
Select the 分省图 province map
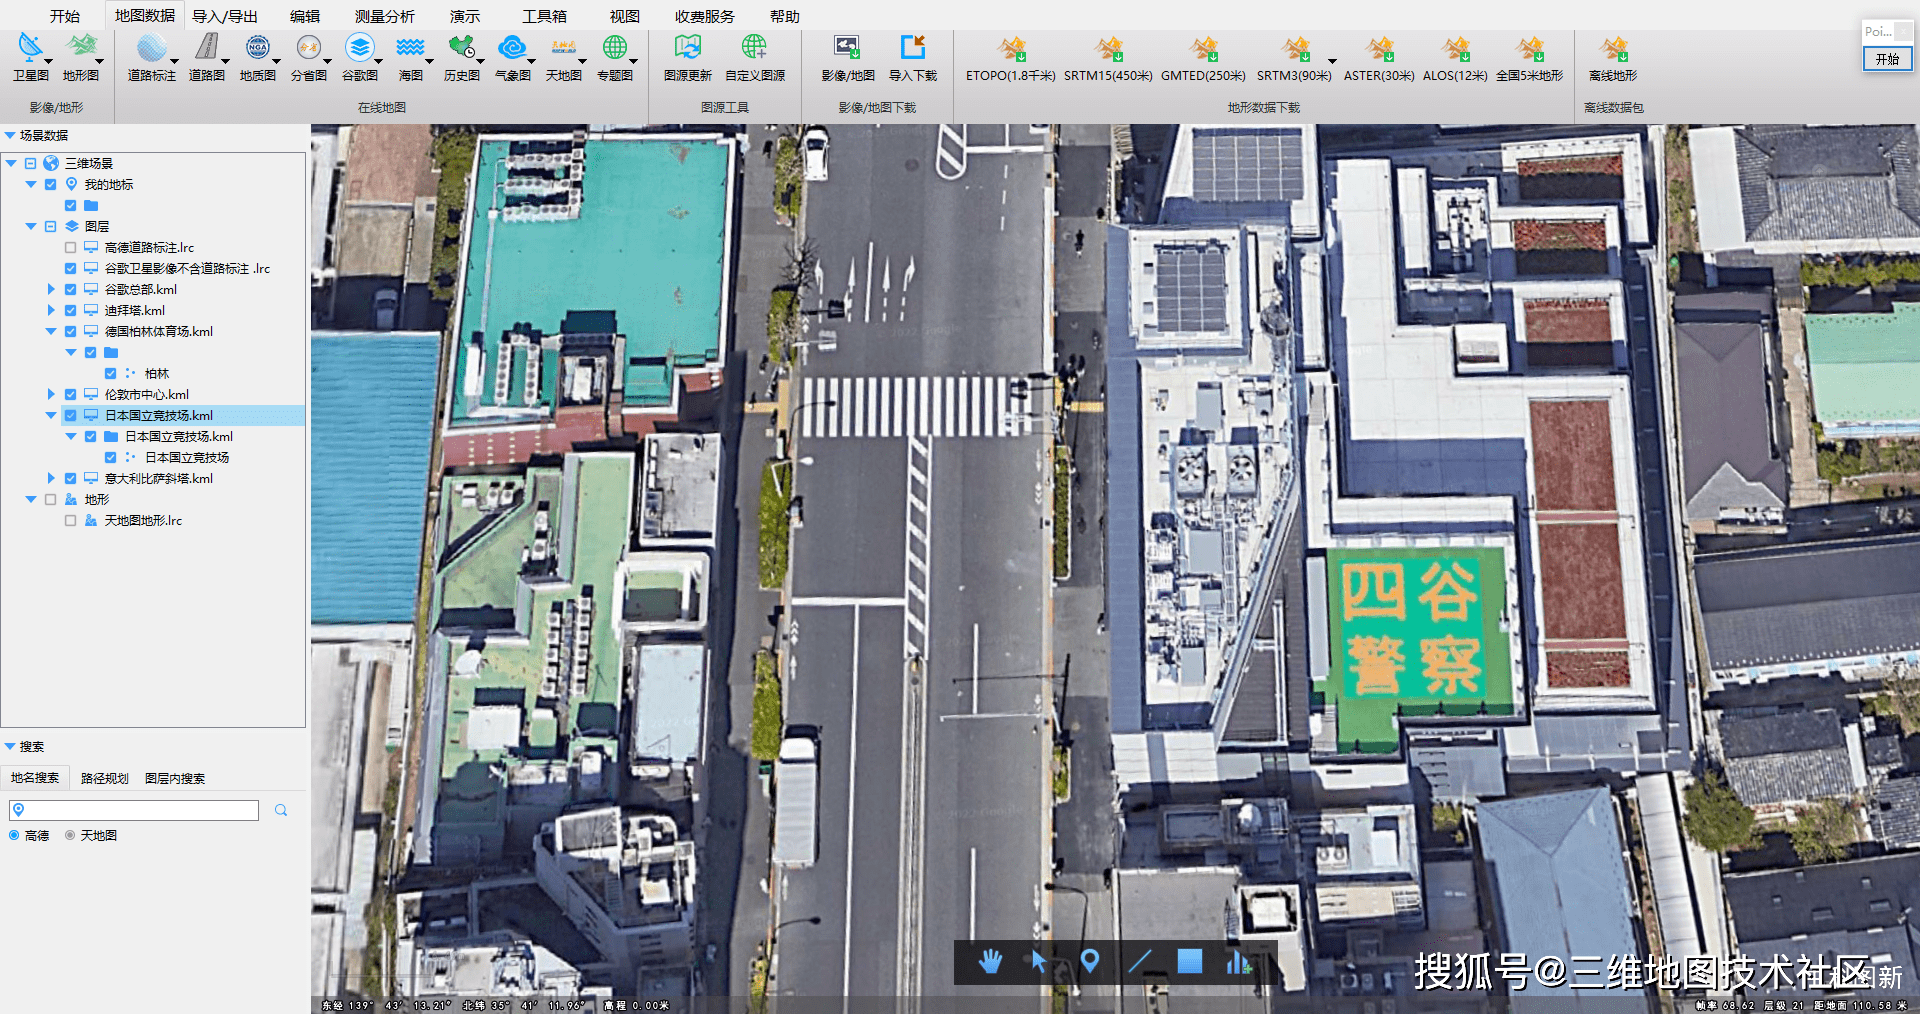pyautogui.click(x=309, y=57)
